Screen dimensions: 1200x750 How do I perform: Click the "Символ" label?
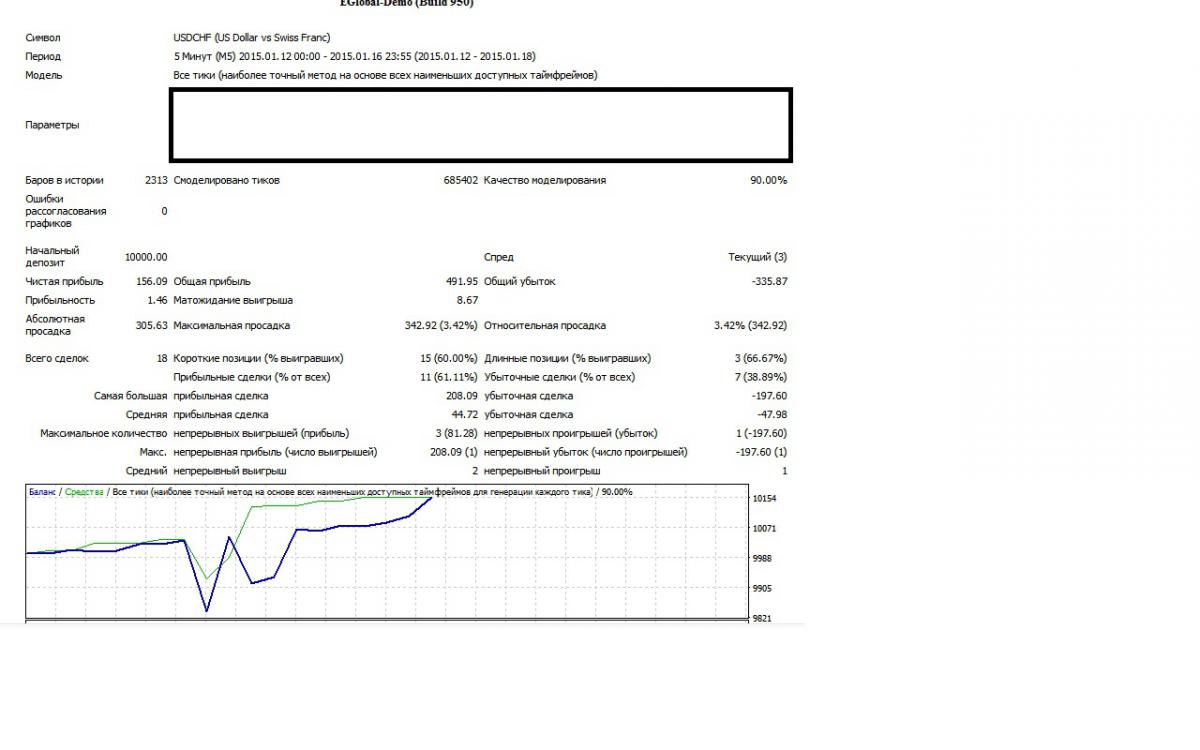pos(43,38)
